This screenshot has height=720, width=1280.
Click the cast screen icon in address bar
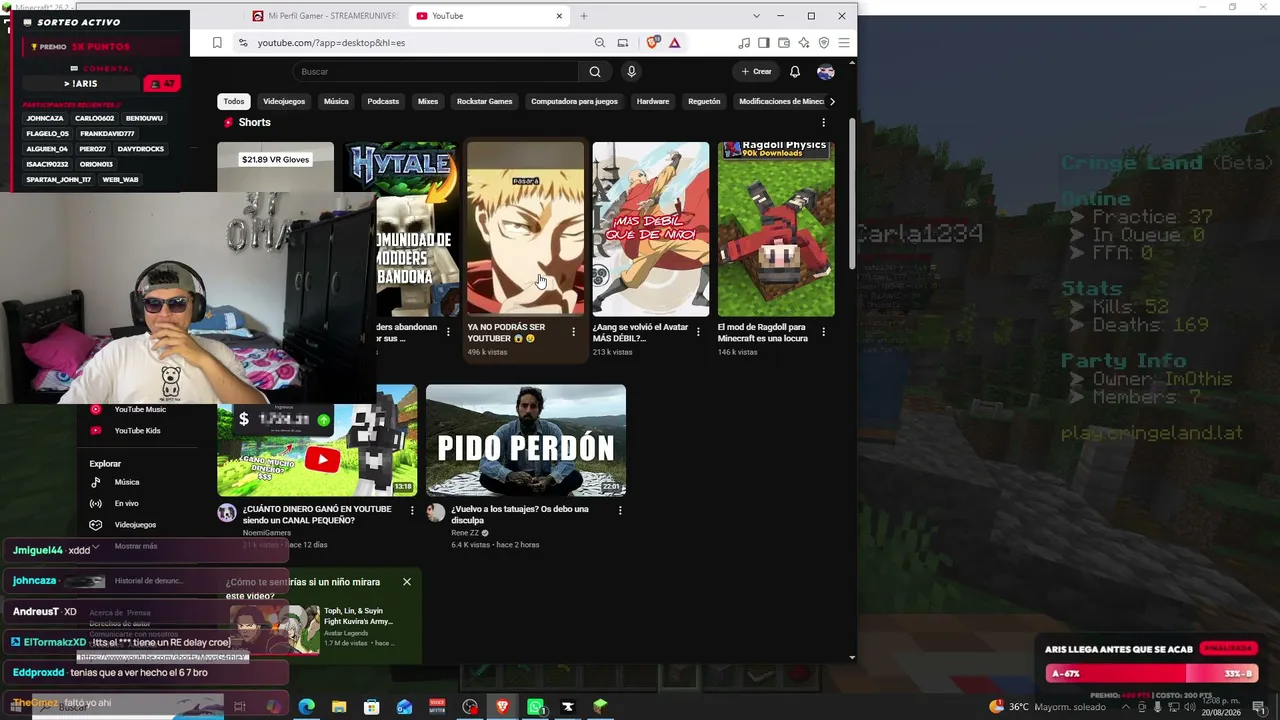click(x=623, y=43)
